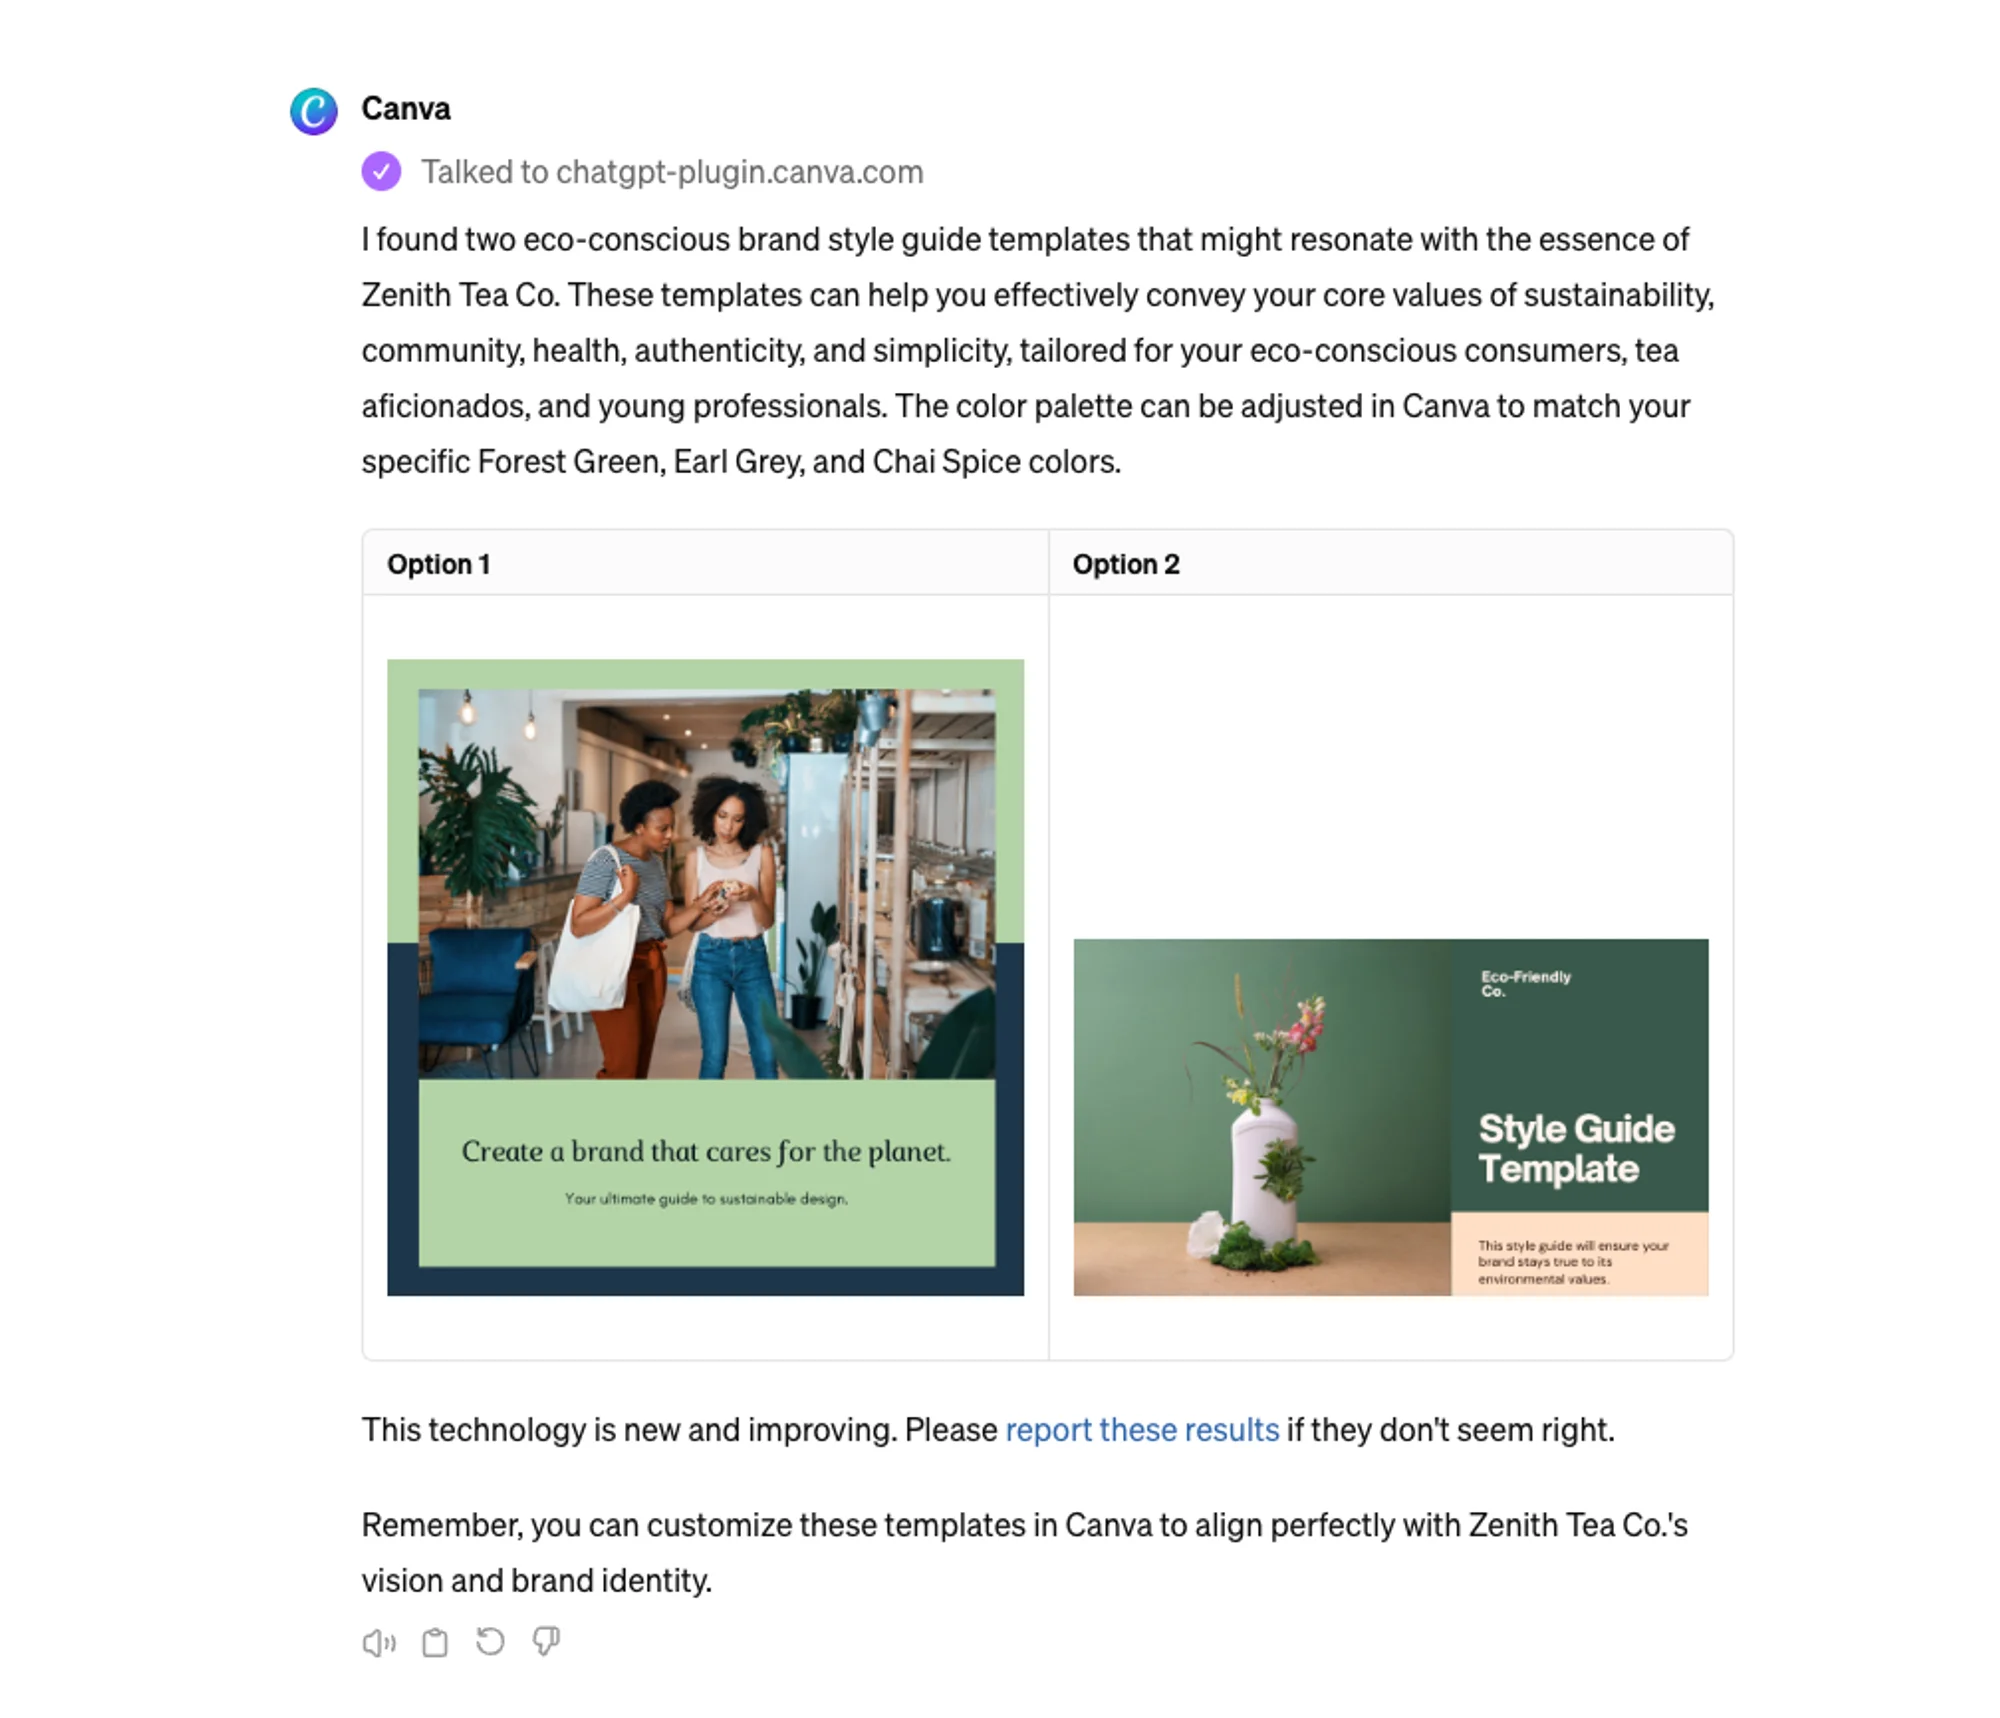This screenshot has height=1718, width=2000.
Task: Click the 'Your ultimate guide to sustainable design' subtitle
Action: [x=706, y=1198]
